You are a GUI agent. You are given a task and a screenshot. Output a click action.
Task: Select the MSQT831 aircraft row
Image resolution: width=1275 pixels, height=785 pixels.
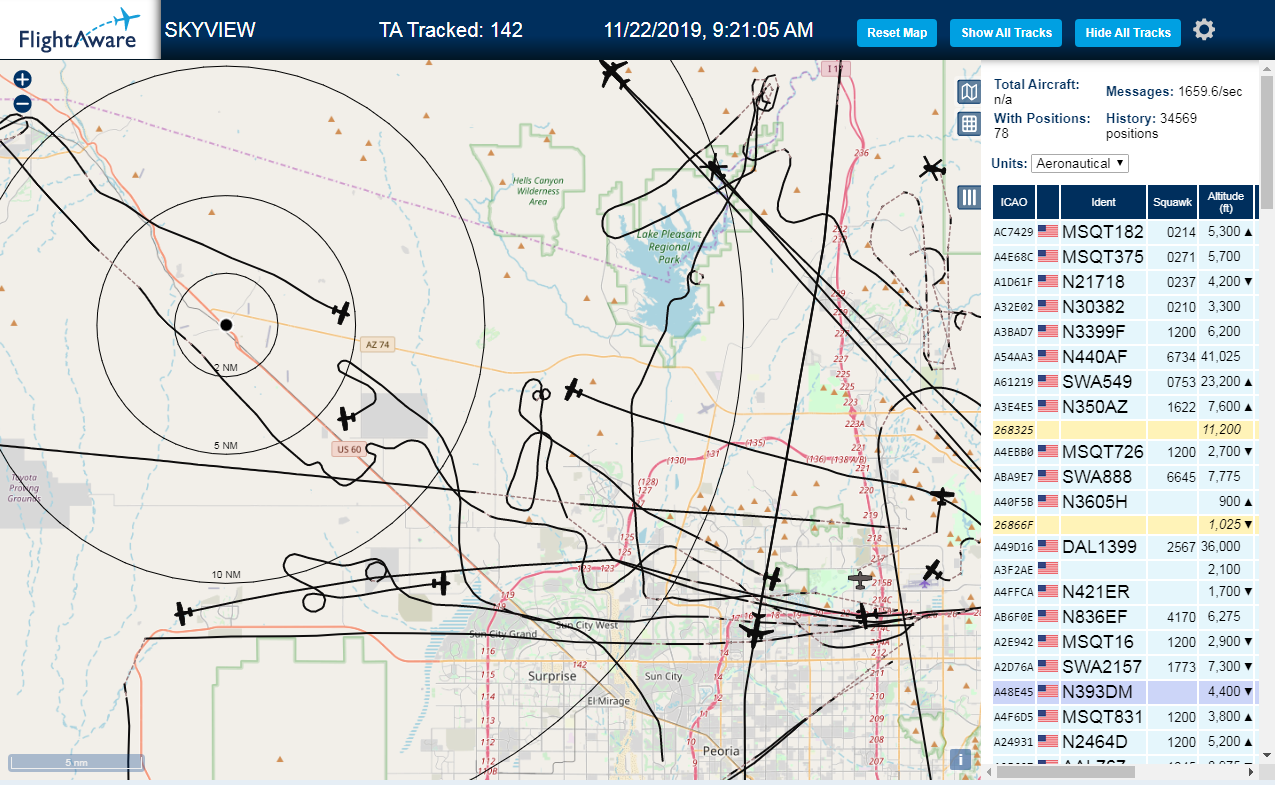click(1125, 716)
